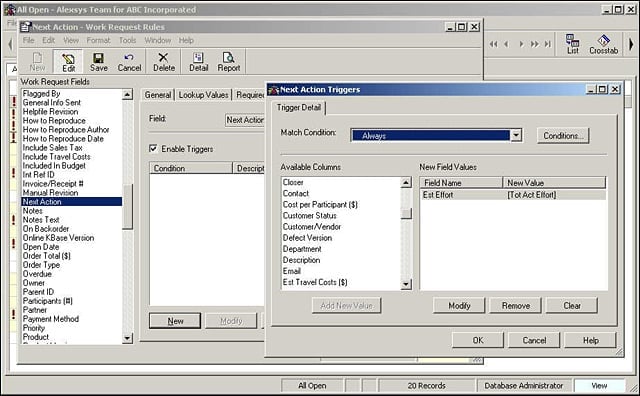Go to previous record navigation arrow
Viewport: 640px width, 396px height.
coord(507,44)
